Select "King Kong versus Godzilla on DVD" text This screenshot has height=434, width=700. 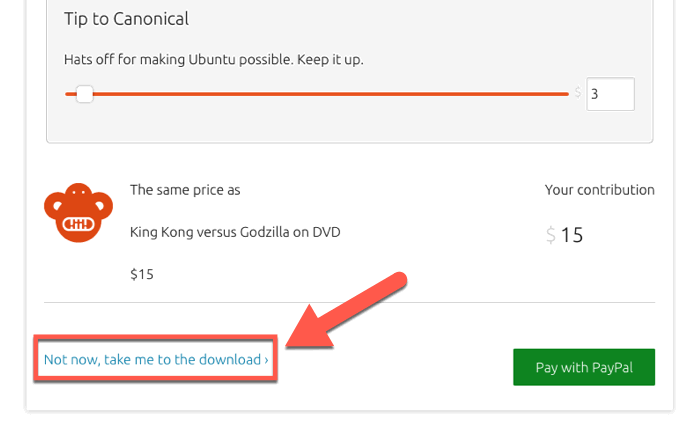click(235, 232)
